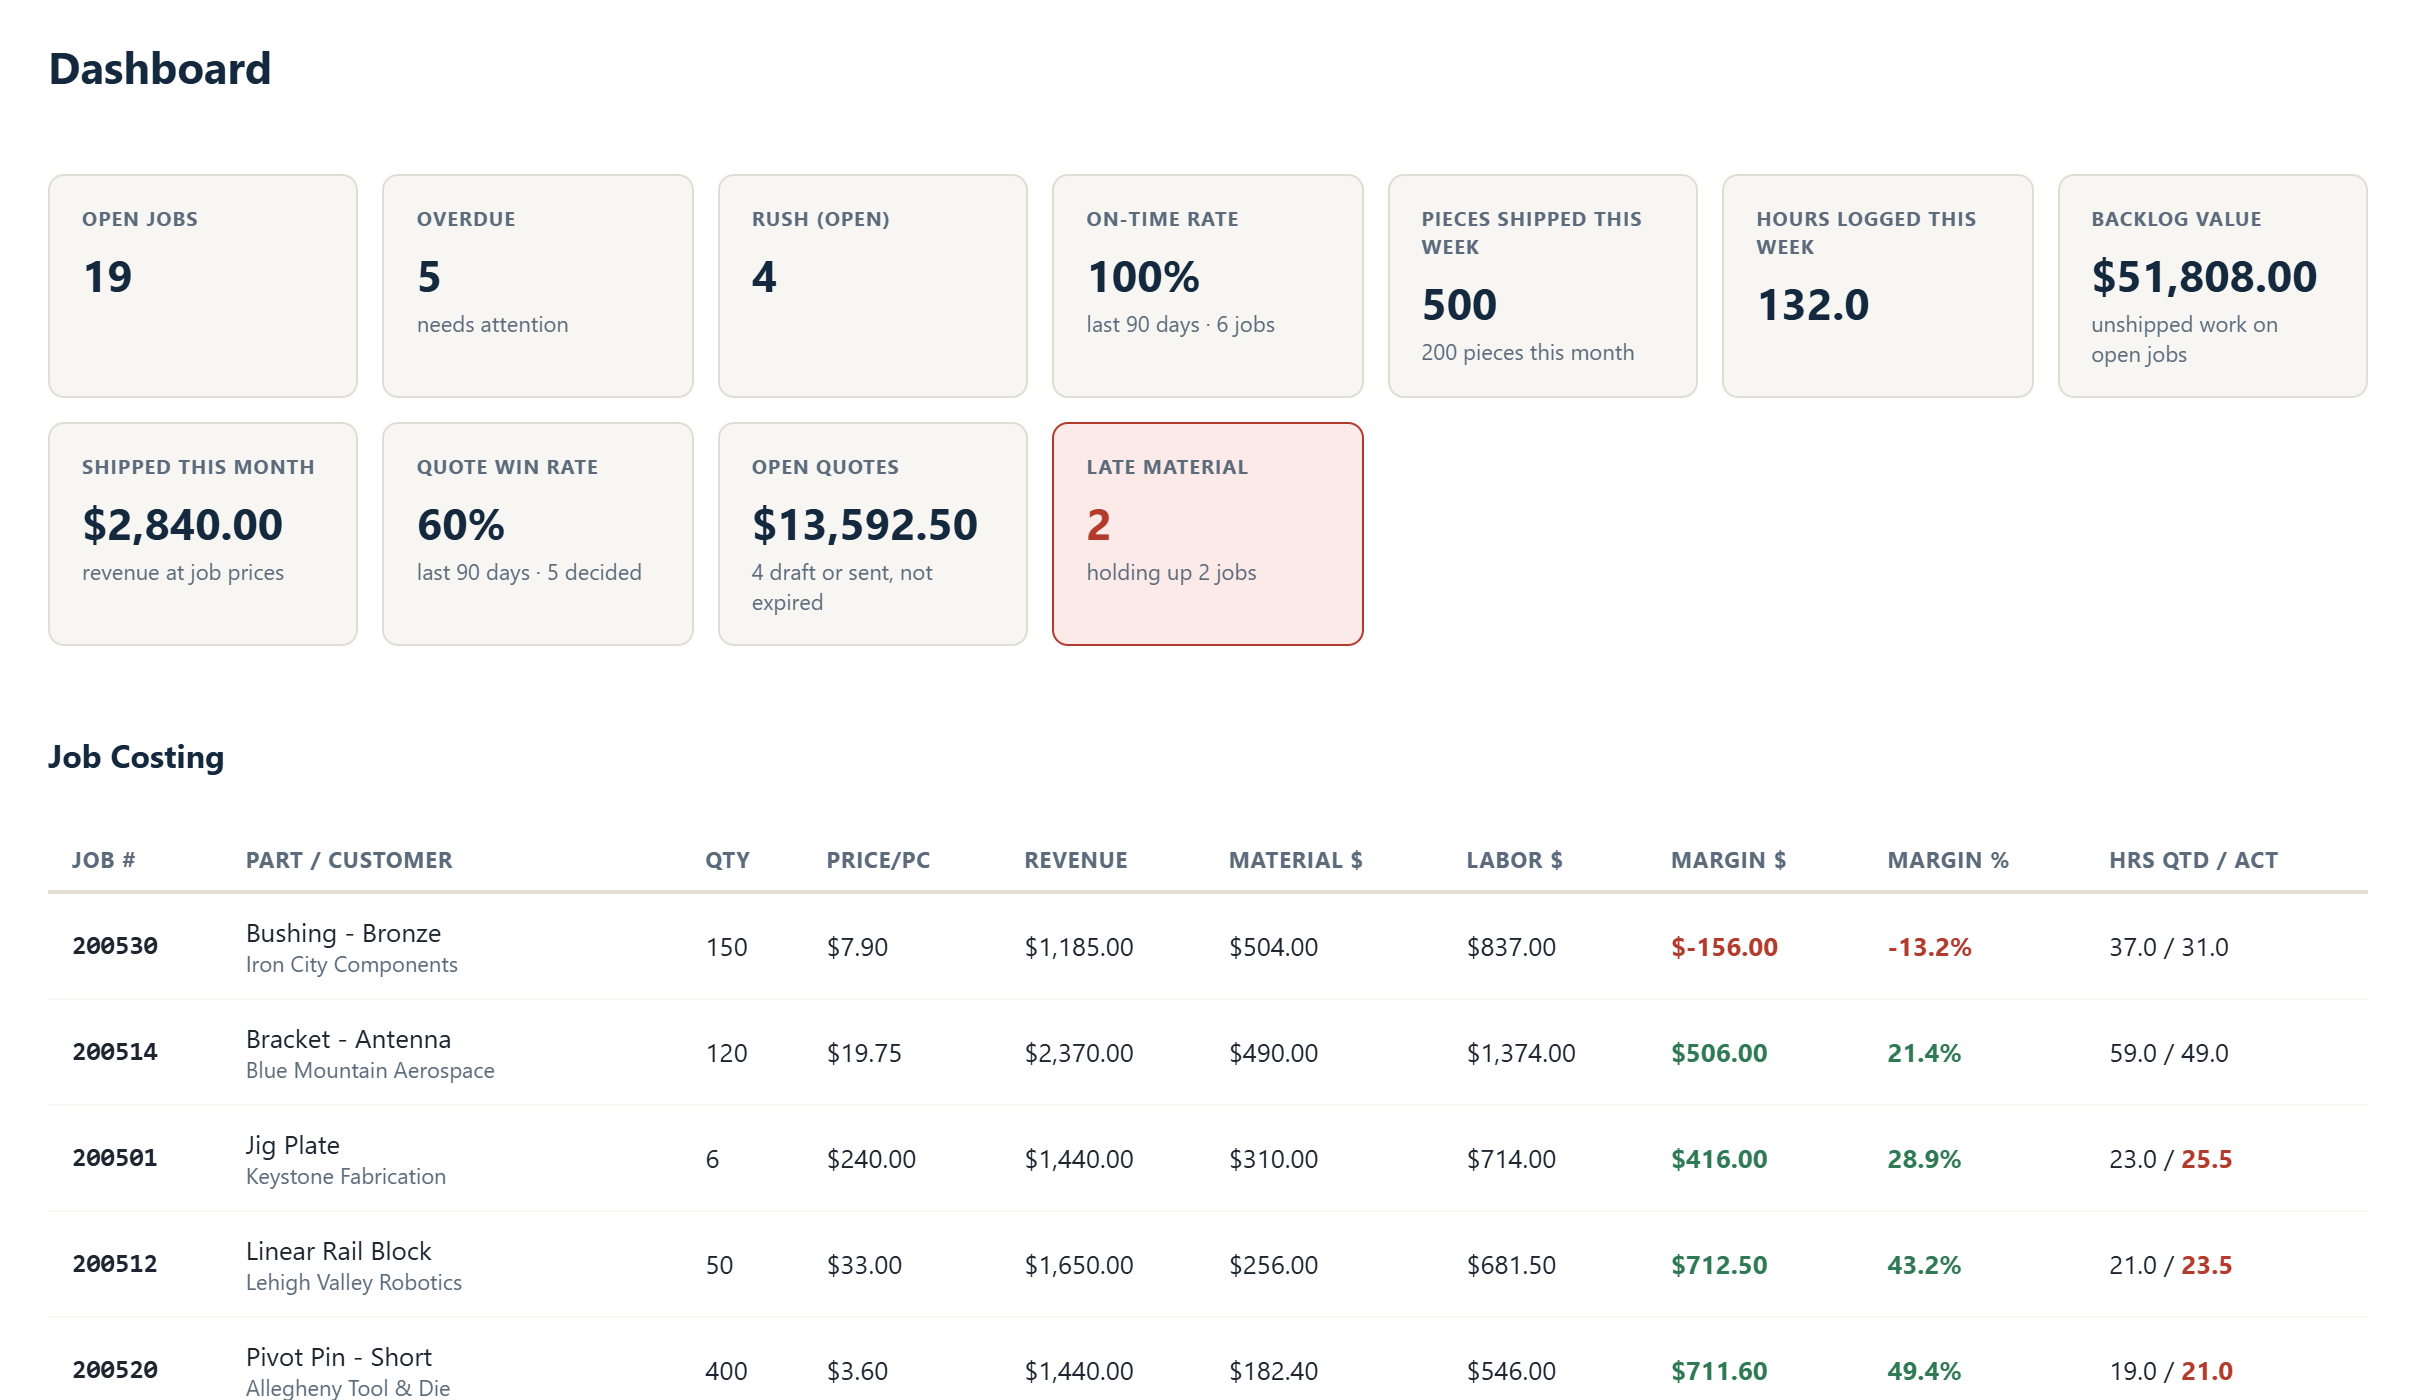This screenshot has height=1400, width=2416.
Task: Click the Open Quotes $13,592.50 card
Action: click(873, 534)
